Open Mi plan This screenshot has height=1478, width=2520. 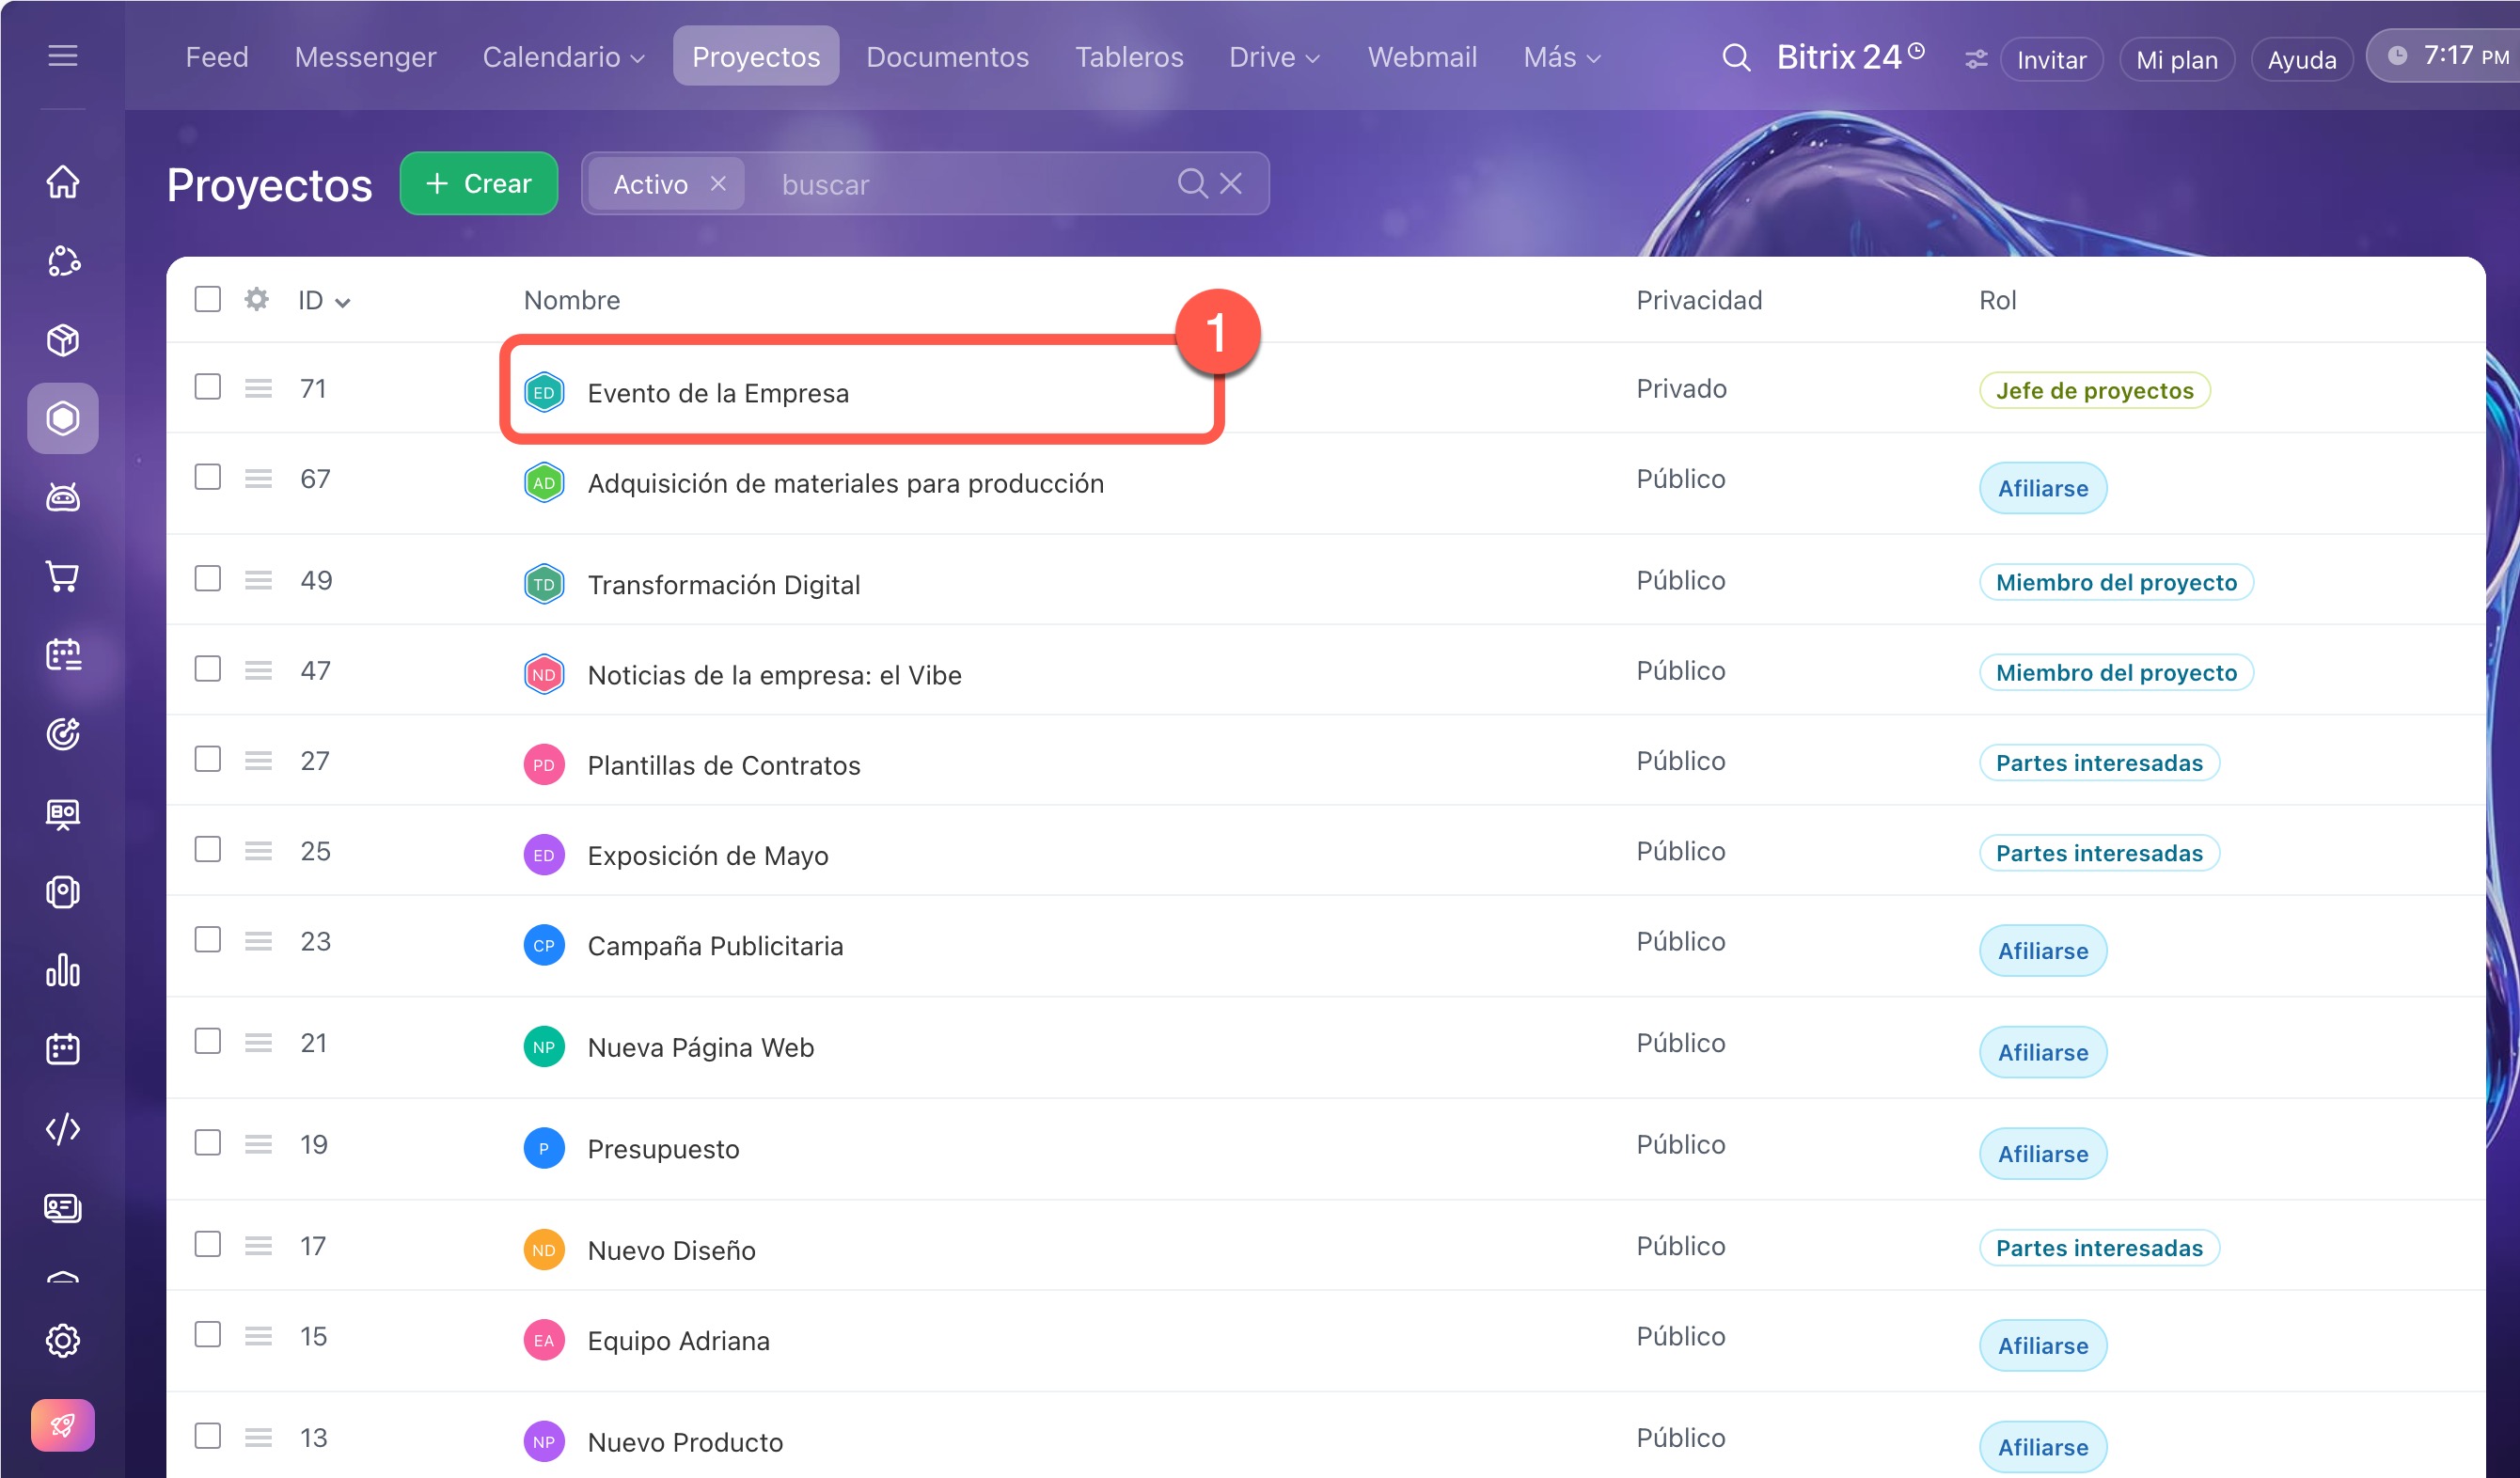(2177, 60)
